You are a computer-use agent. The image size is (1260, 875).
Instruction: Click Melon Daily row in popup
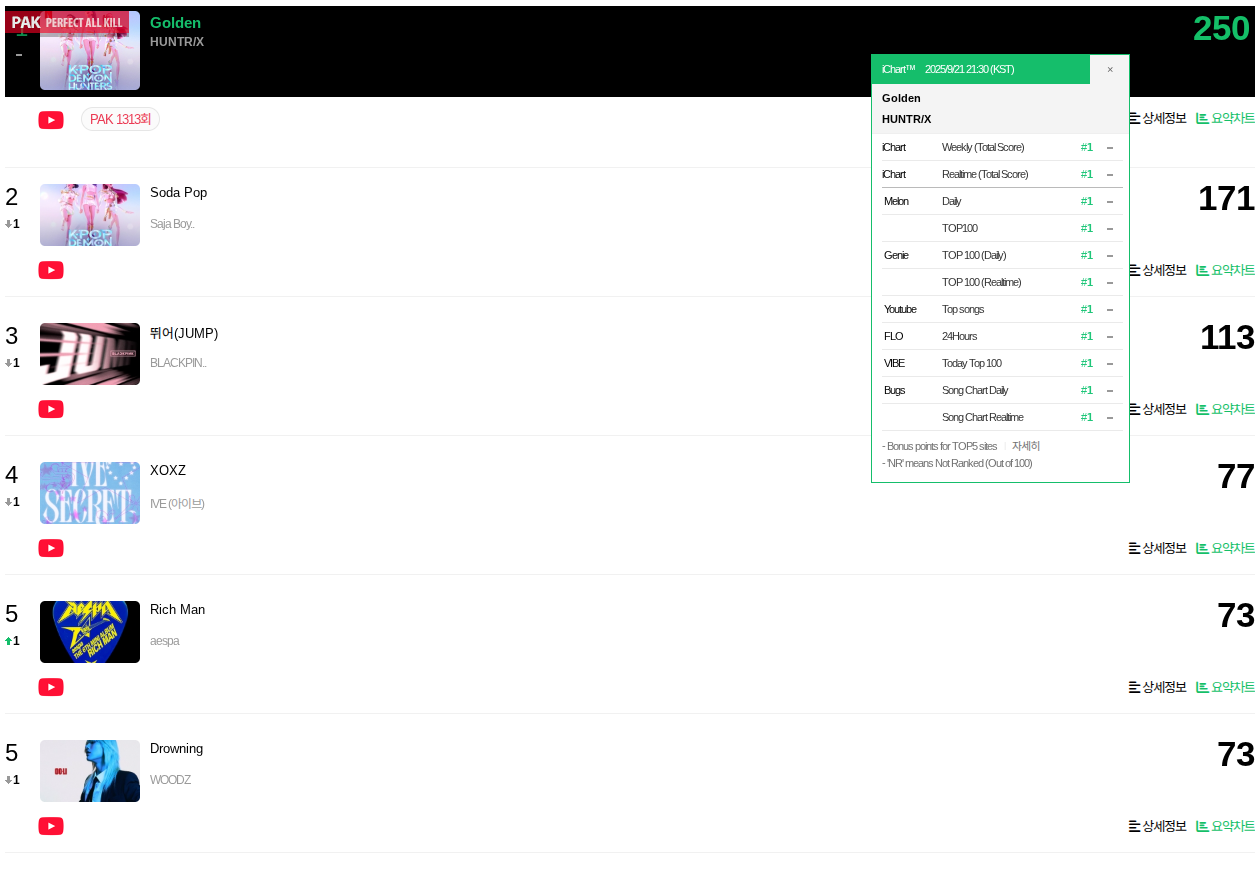point(1002,201)
